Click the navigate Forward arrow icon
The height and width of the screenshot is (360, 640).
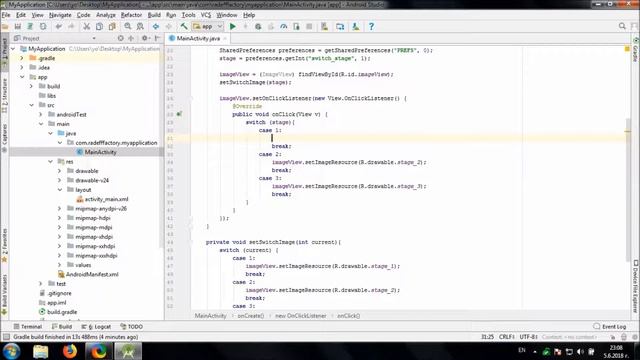pyautogui.click(x=169, y=27)
